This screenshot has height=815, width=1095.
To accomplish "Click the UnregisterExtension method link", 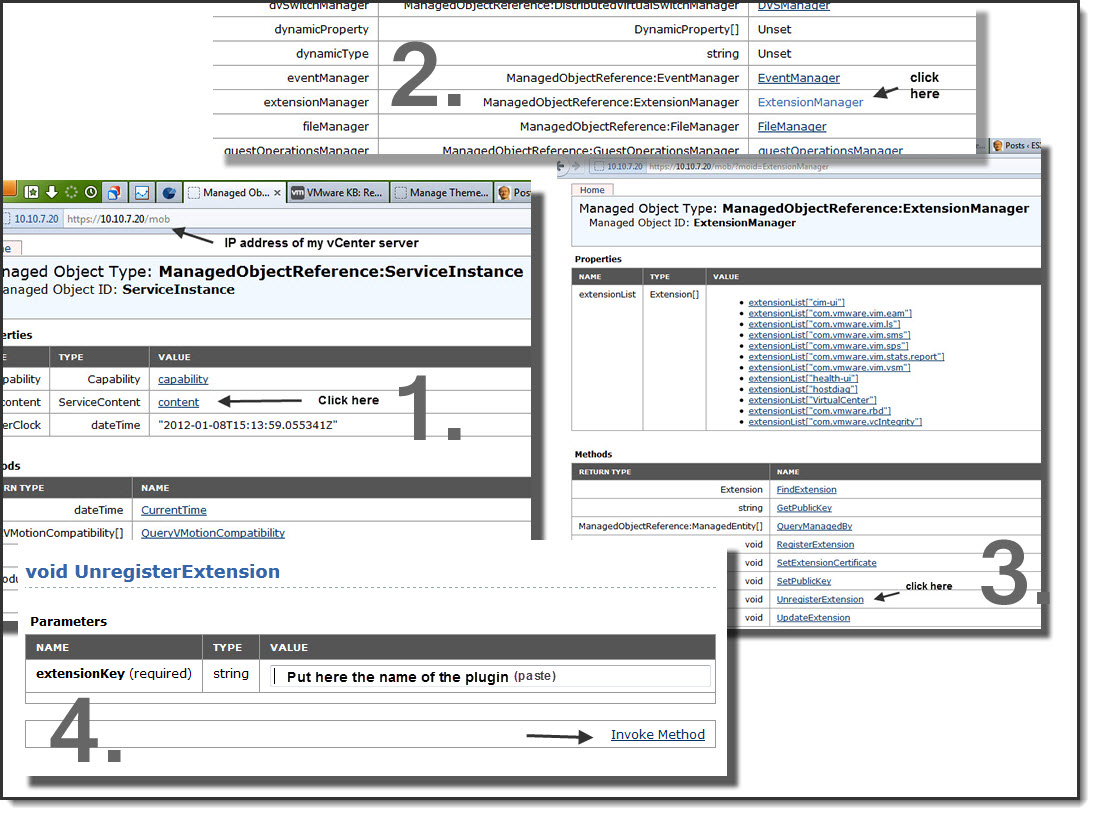I will click(x=819, y=599).
